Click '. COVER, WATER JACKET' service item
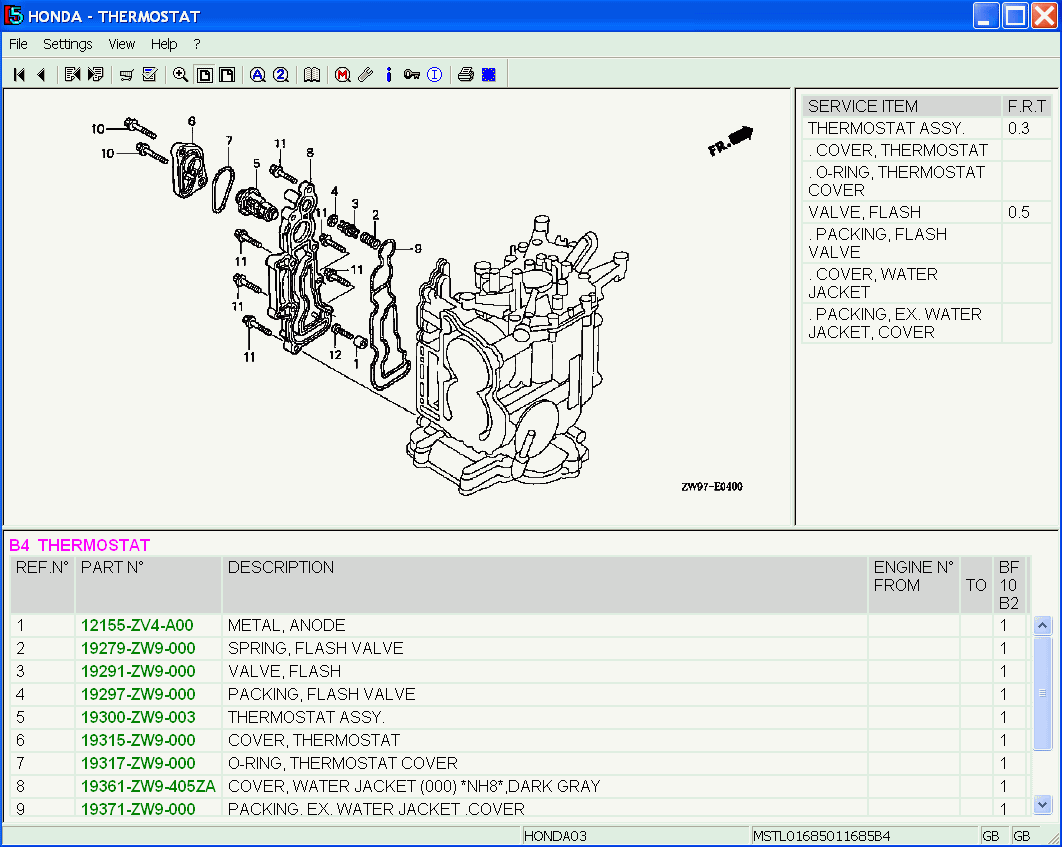The width and height of the screenshot is (1062, 847). (873, 283)
